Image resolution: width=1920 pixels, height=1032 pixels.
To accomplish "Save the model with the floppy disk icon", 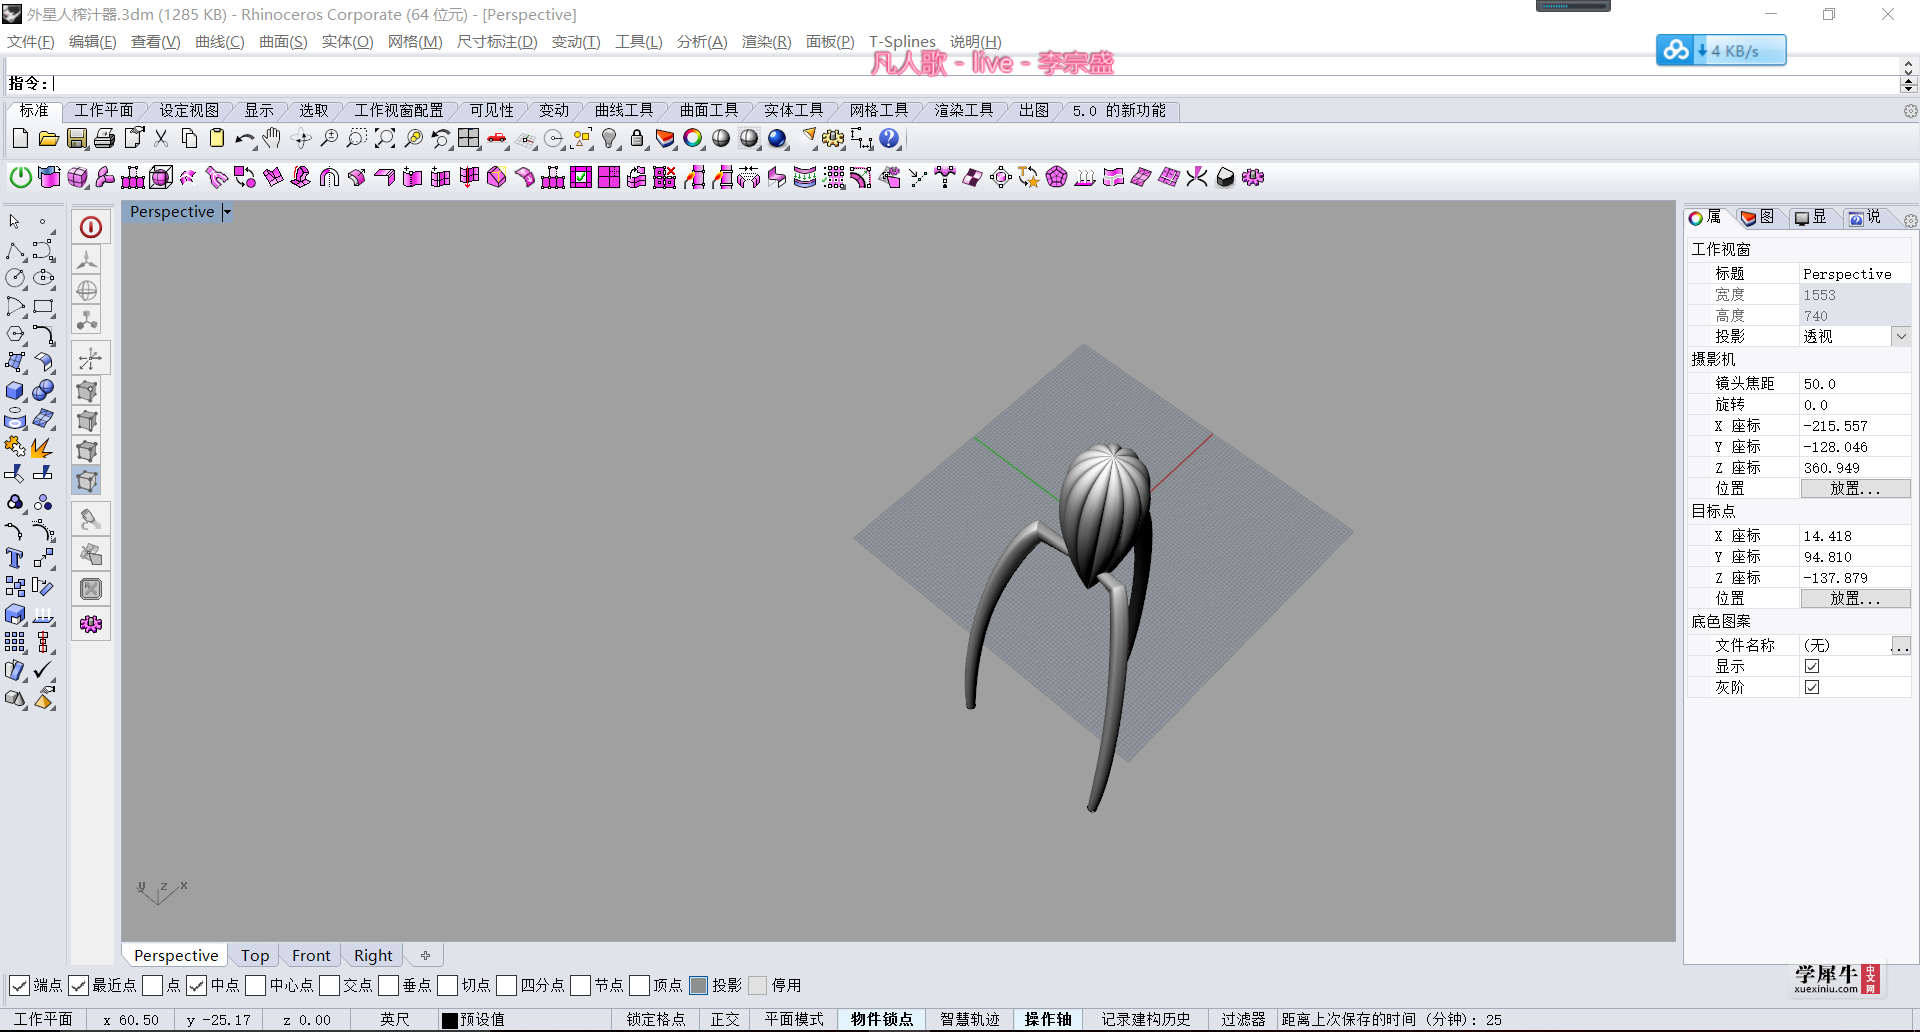I will point(76,139).
